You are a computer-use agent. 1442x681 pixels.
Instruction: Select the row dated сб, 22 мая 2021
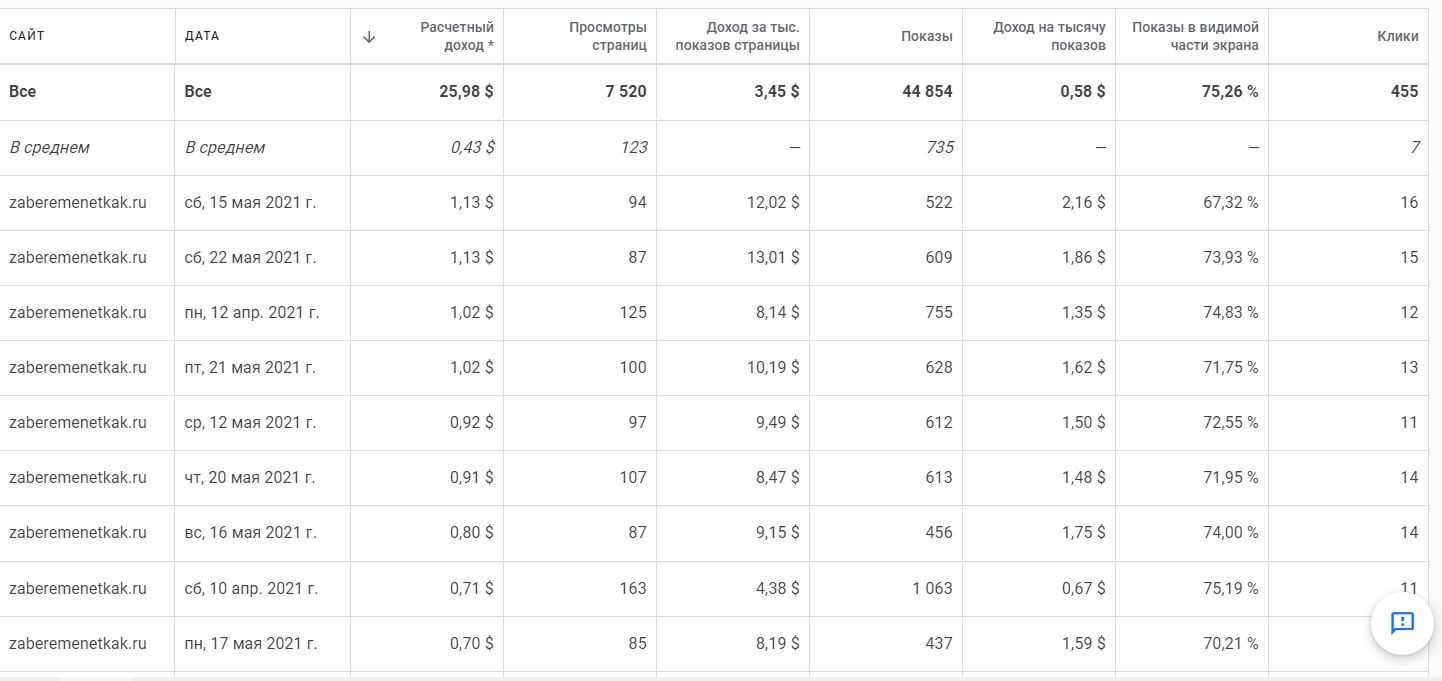250,258
